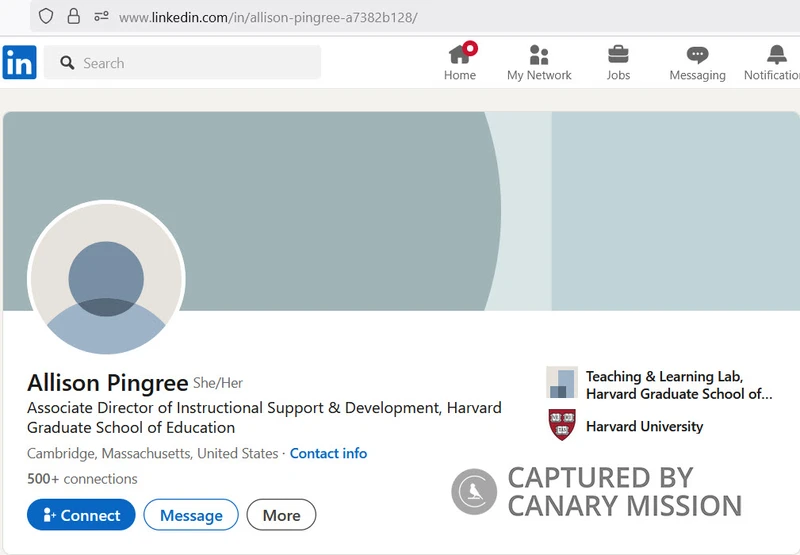Click the LinkedIn logo icon

[x=19, y=62]
